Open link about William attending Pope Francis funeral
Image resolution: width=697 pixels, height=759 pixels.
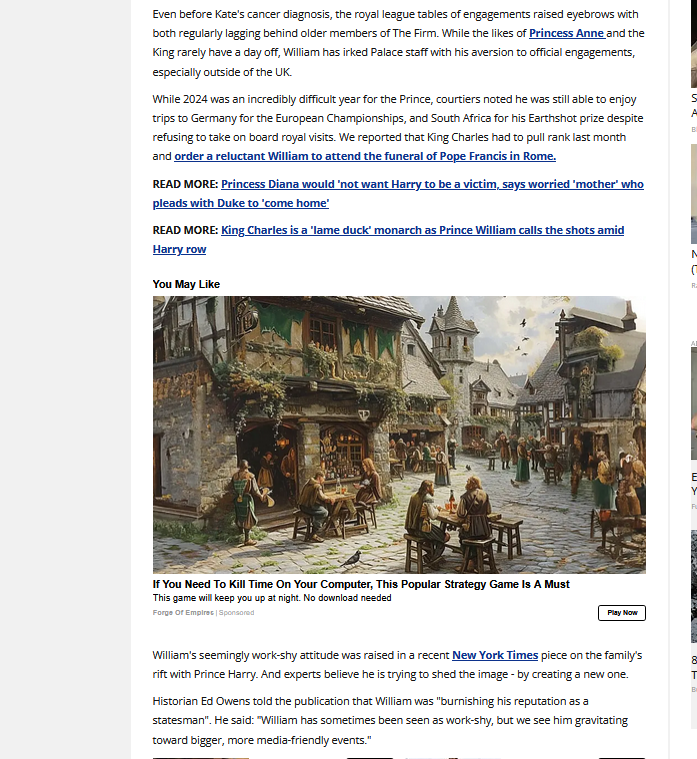(x=365, y=156)
